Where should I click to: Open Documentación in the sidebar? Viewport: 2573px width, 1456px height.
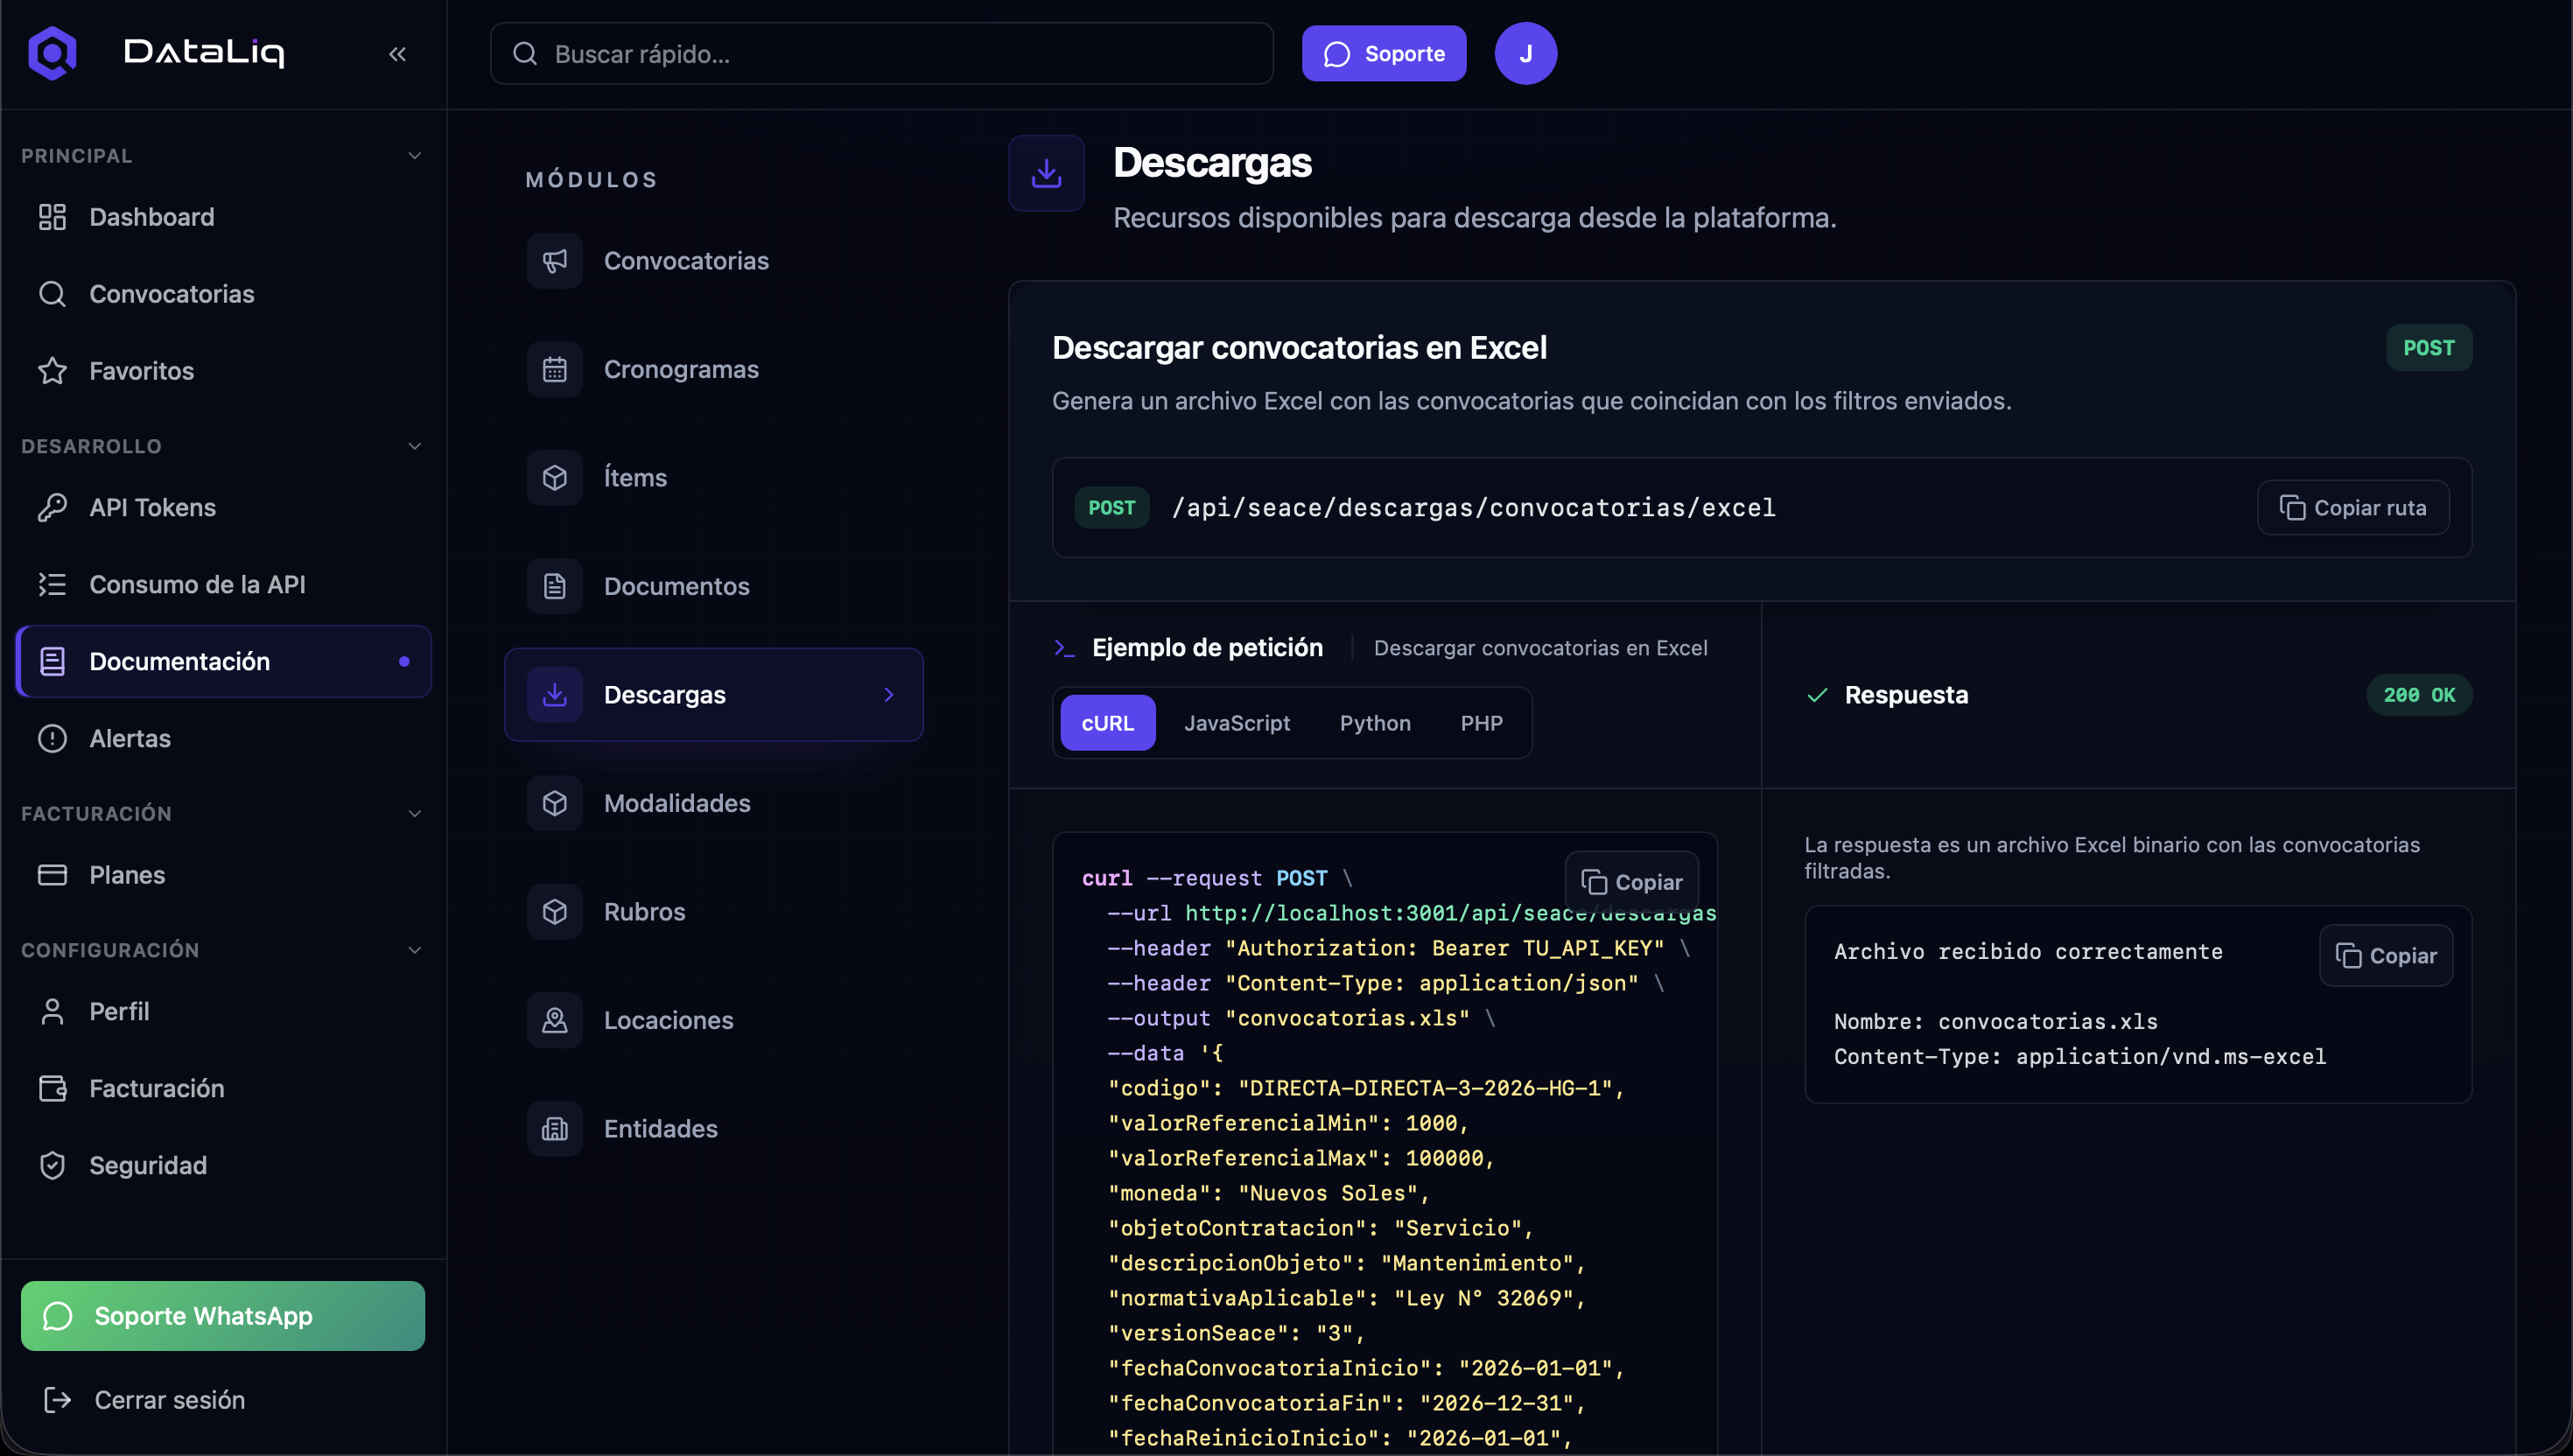point(224,662)
